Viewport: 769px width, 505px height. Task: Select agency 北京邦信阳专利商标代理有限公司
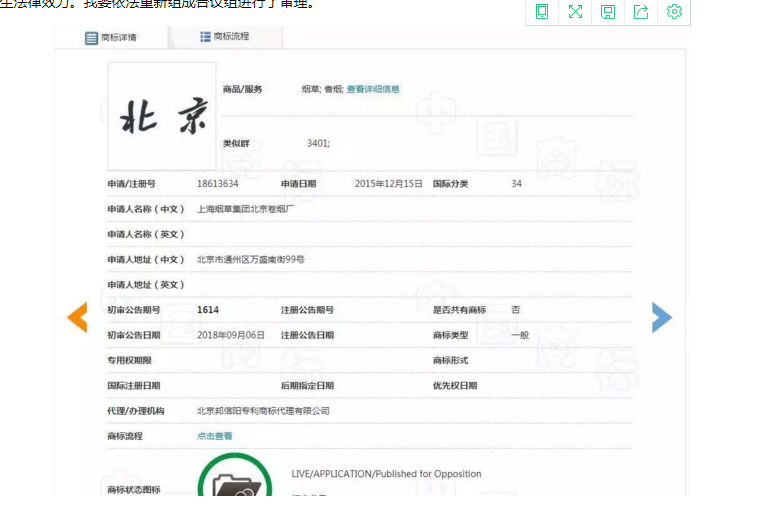pyautogui.click(x=263, y=411)
